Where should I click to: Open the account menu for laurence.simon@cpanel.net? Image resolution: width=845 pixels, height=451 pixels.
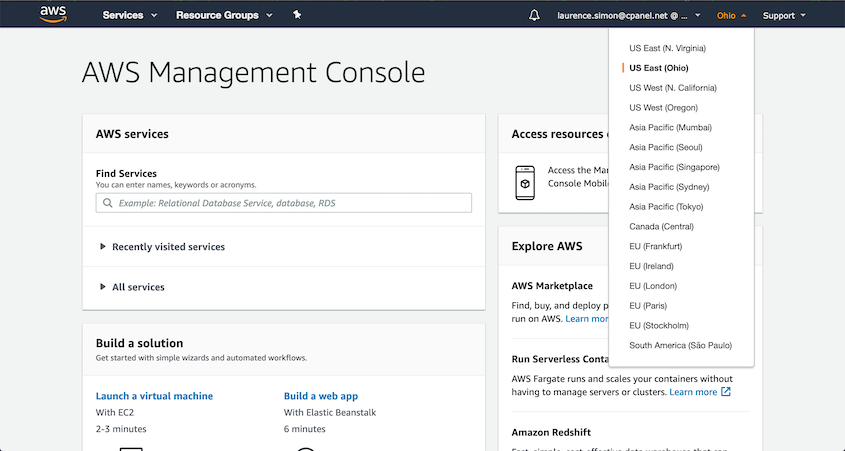pyautogui.click(x=629, y=16)
